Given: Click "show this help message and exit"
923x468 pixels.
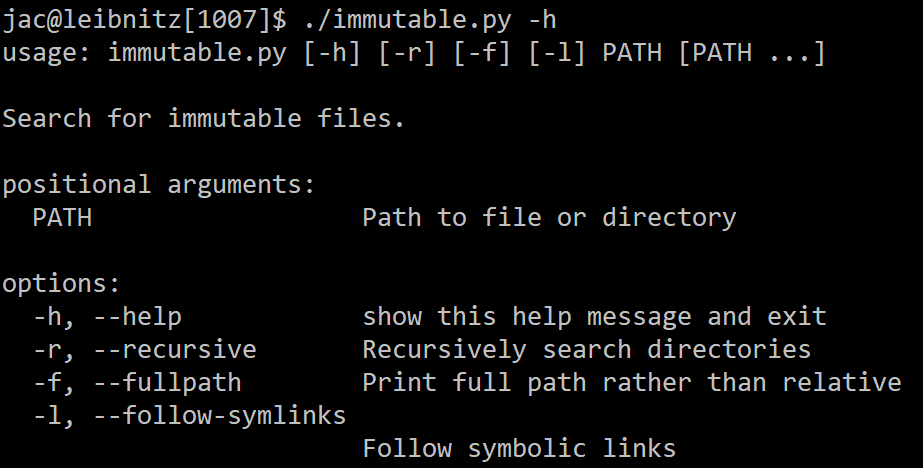Looking at the screenshot, I should pyautogui.click(x=594, y=316).
